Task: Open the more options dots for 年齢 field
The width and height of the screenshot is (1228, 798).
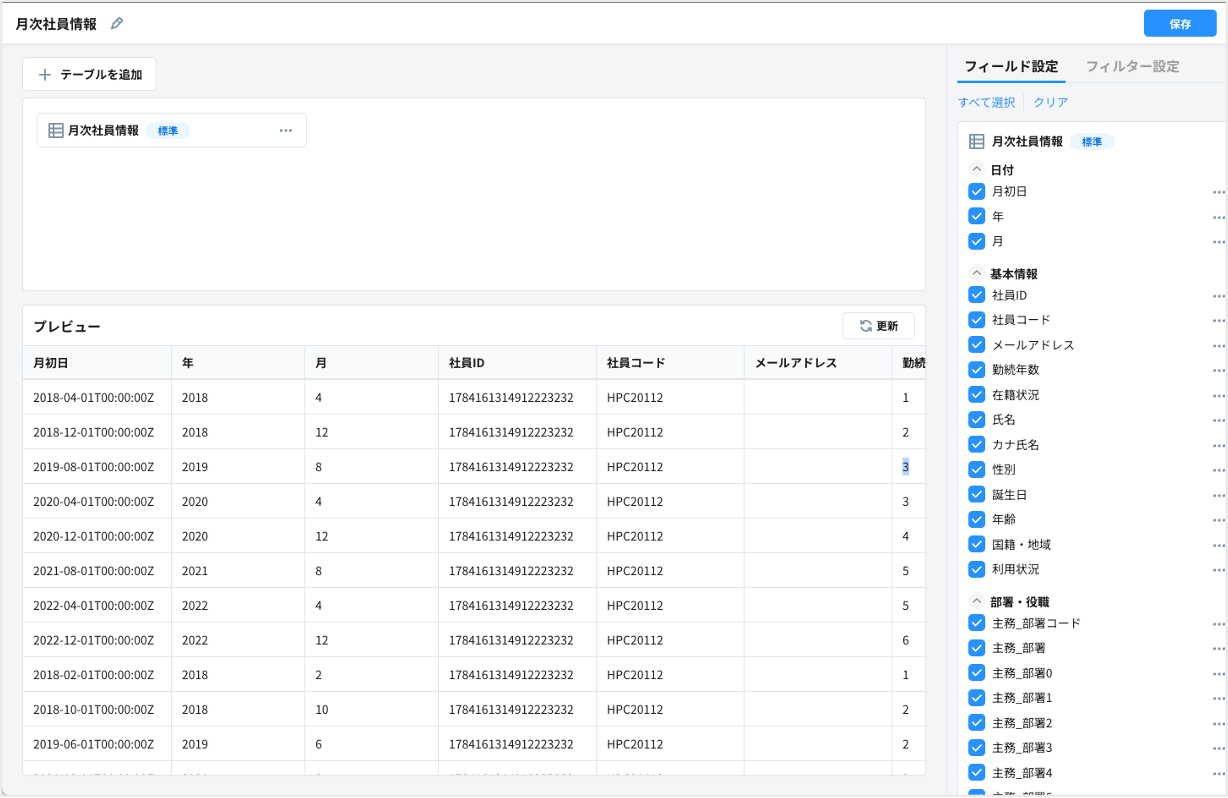Action: [x=1218, y=520]
